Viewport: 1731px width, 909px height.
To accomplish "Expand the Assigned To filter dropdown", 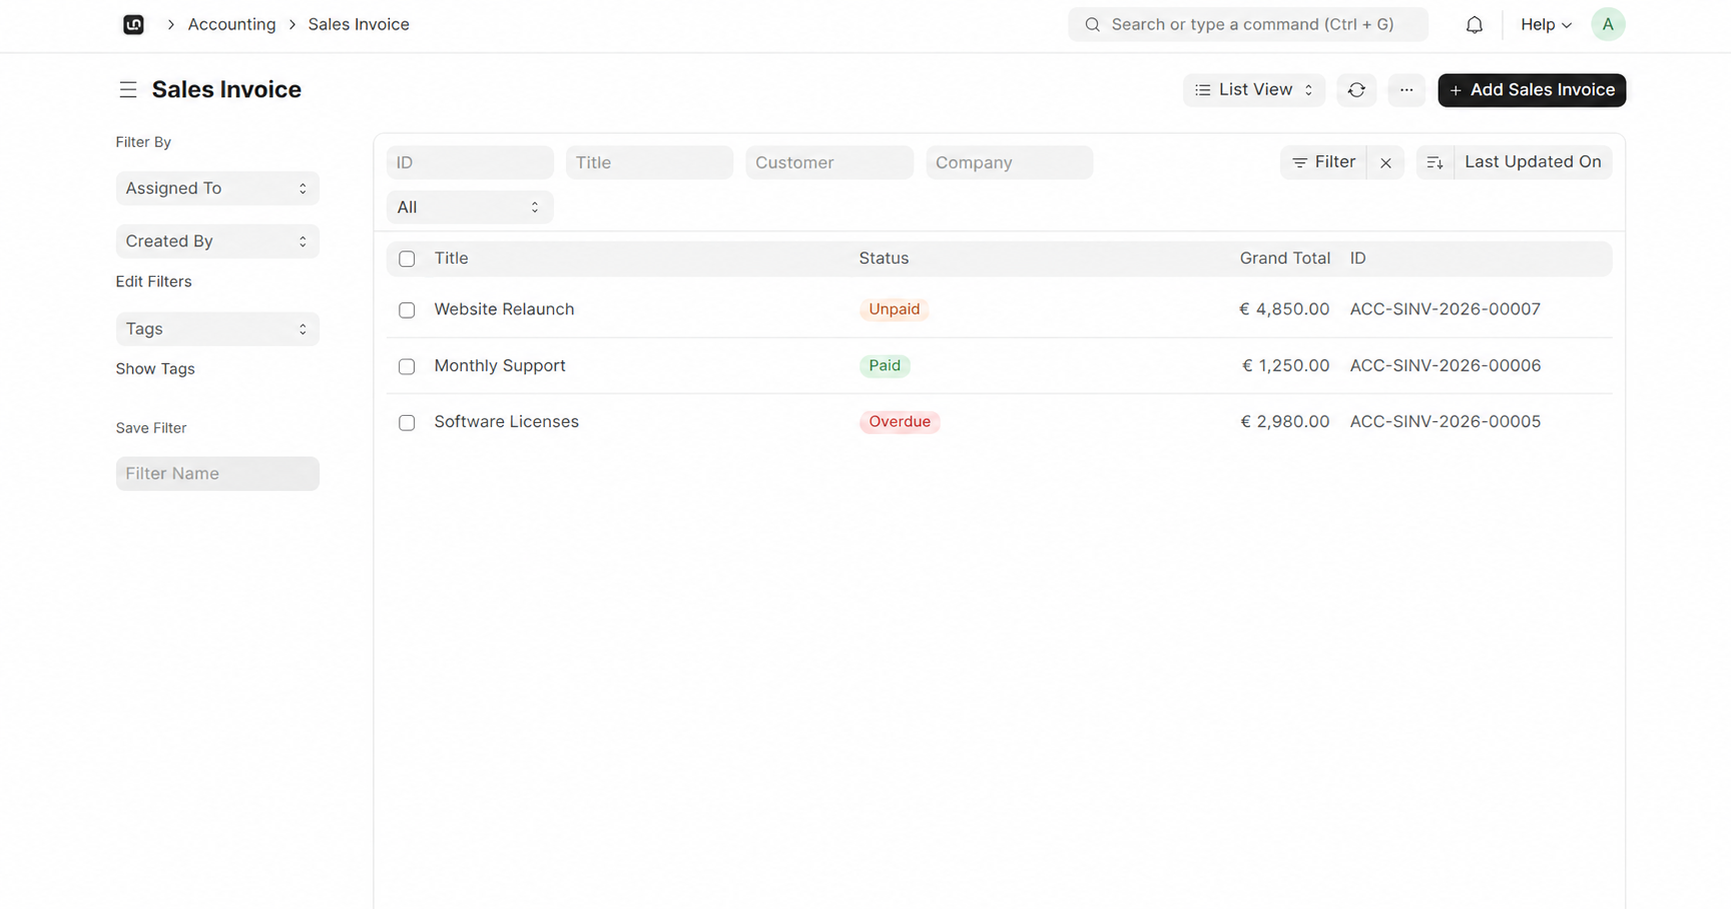I will (x=217, y=188).
